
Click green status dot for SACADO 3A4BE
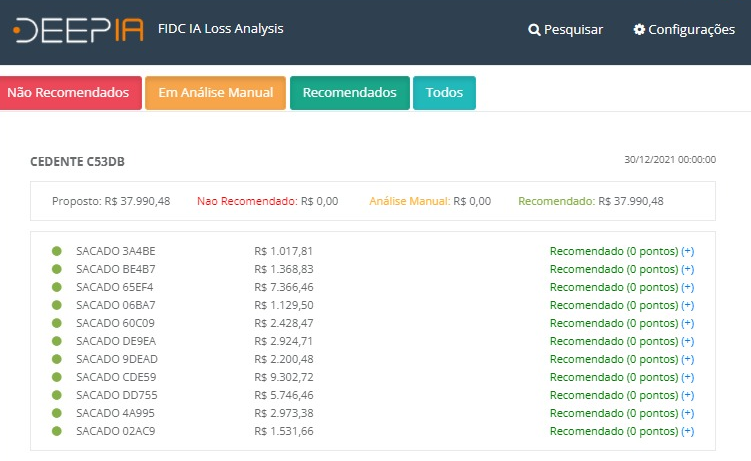(57, 251)
